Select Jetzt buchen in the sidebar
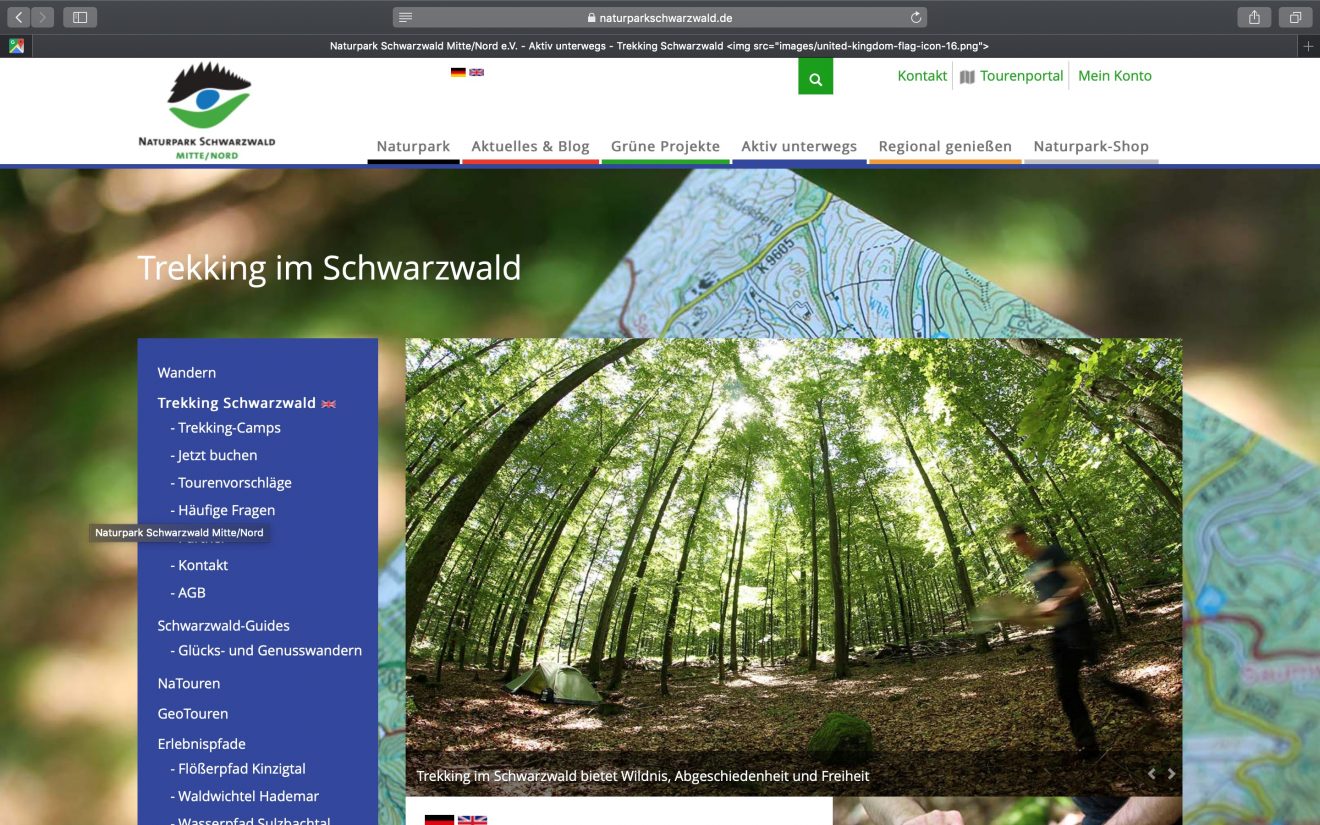1320x825 pixels. (217, 455)
